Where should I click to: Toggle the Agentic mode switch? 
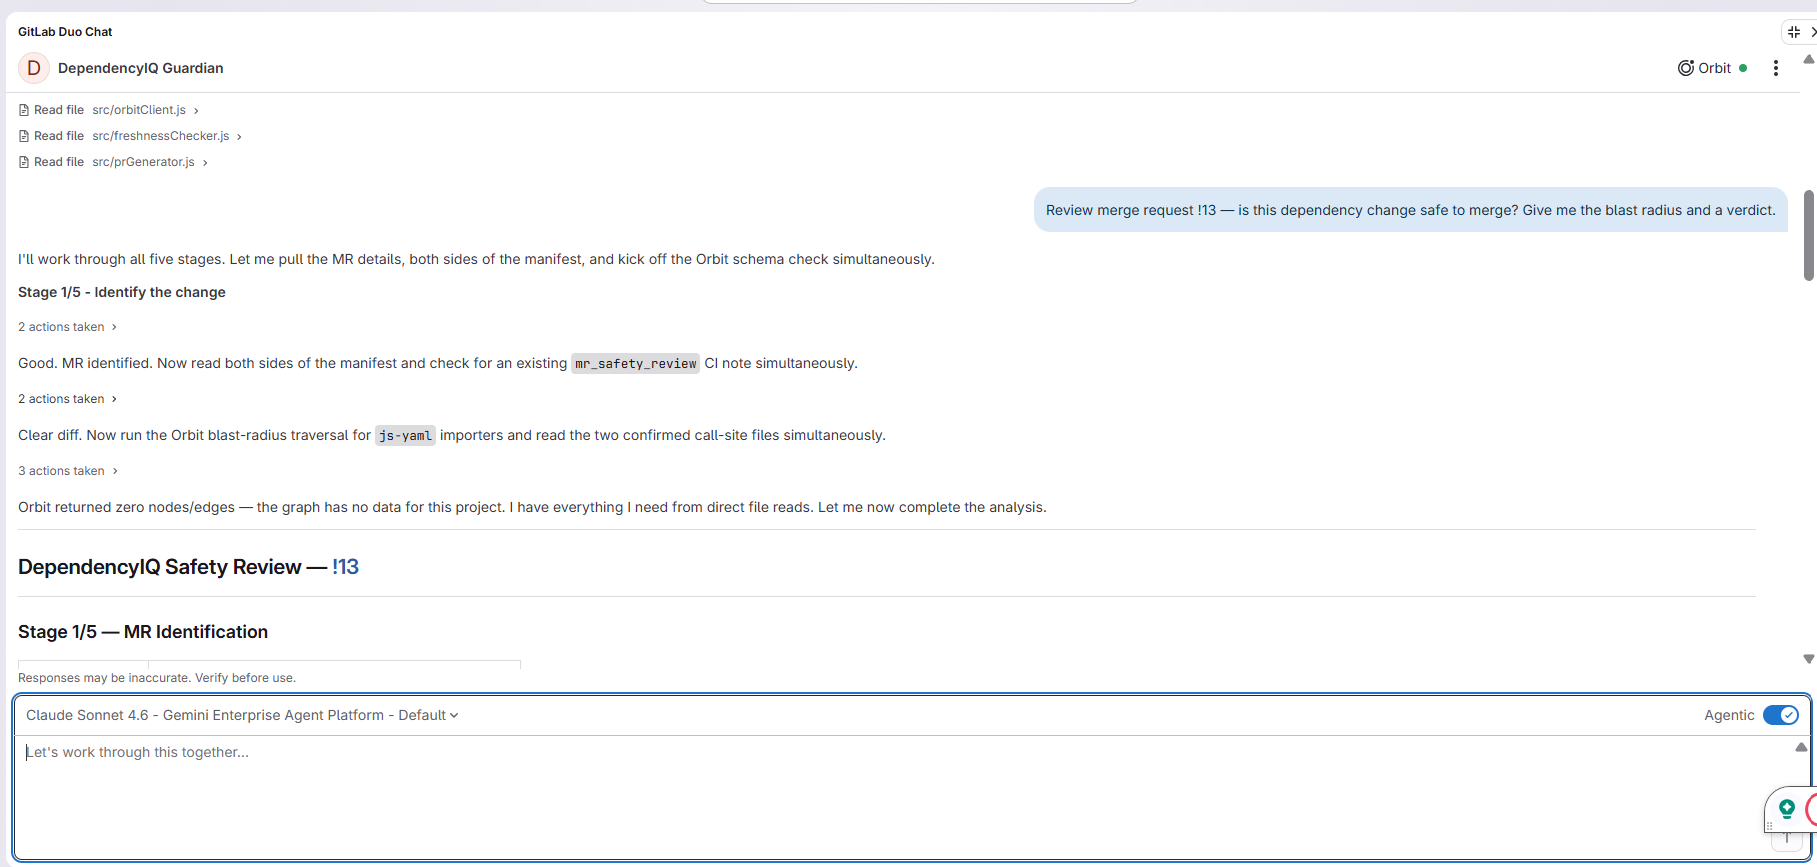tap(1780, 715)
